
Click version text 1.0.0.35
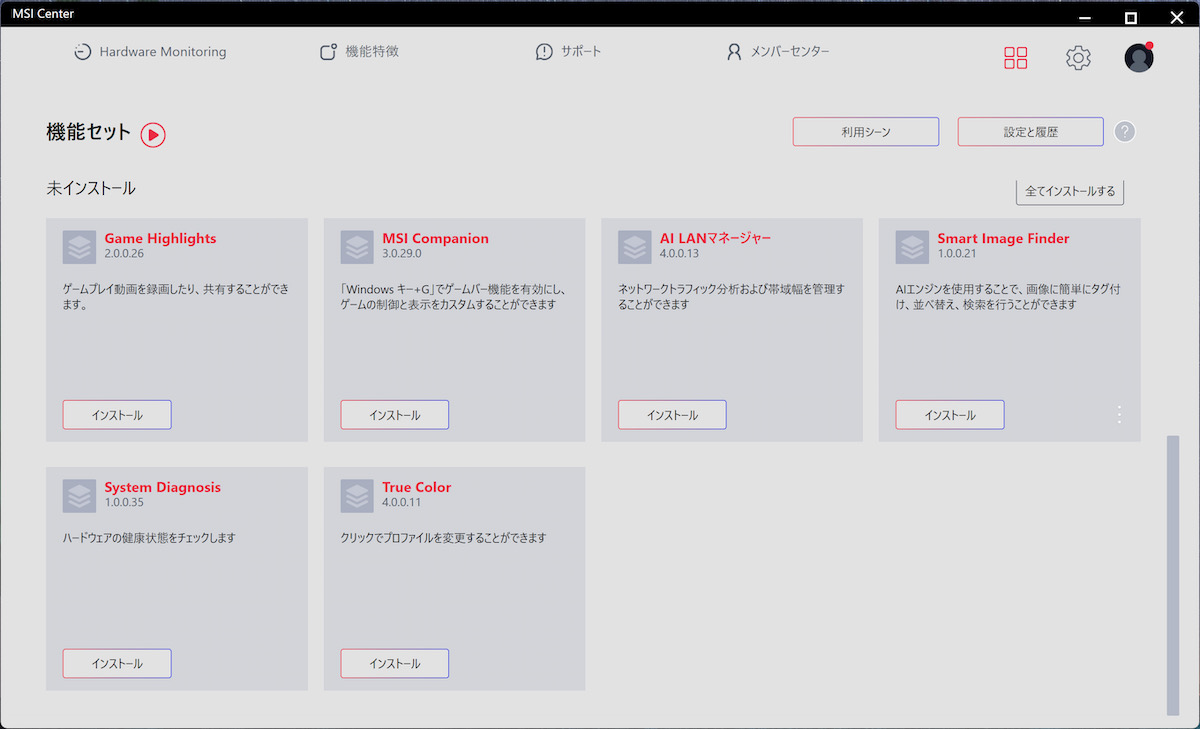pos(125,502)
